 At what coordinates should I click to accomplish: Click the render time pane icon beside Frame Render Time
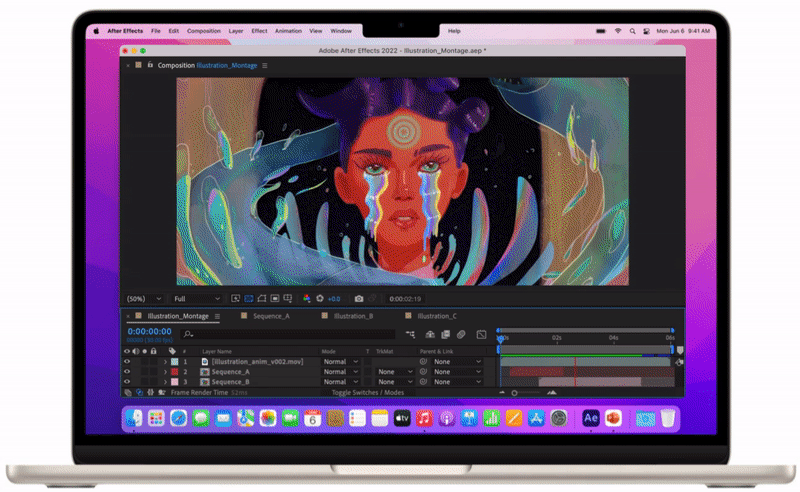(x=162, y=392)
